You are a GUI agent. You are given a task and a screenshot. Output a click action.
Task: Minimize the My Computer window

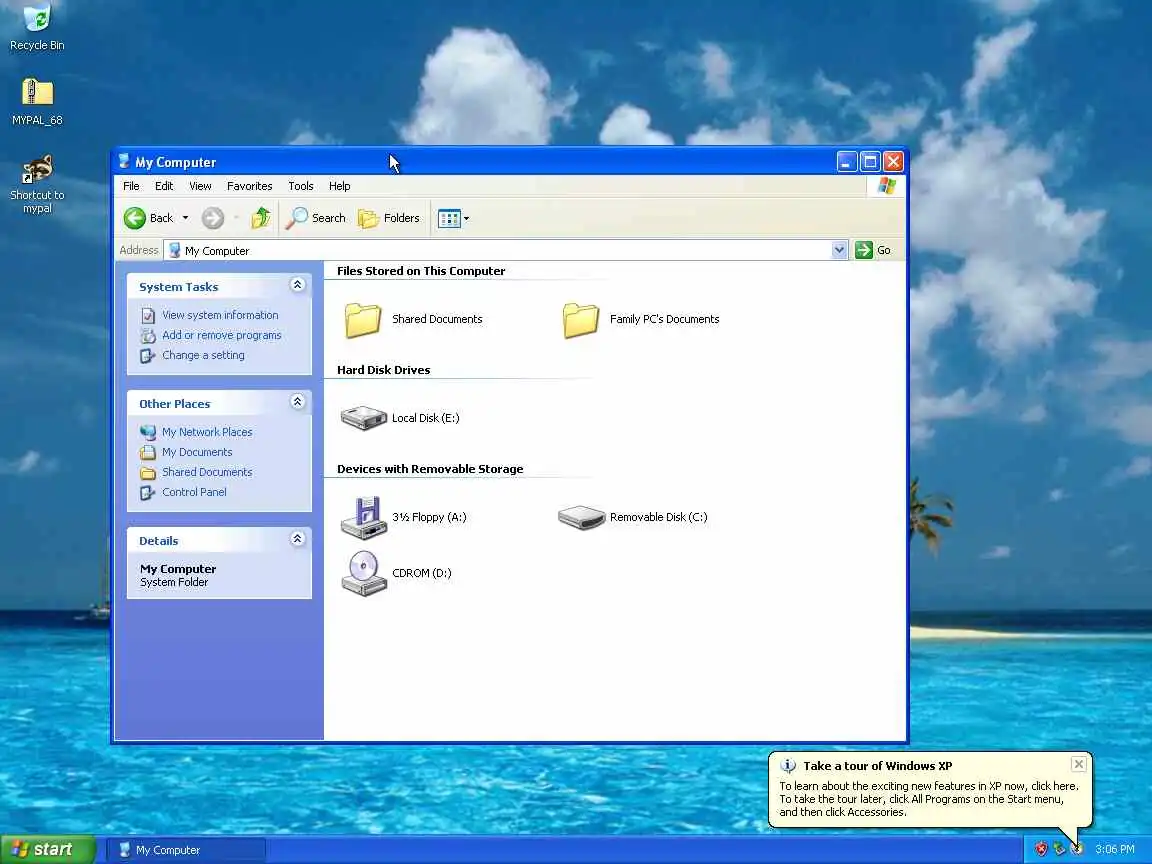coord(847,162)
